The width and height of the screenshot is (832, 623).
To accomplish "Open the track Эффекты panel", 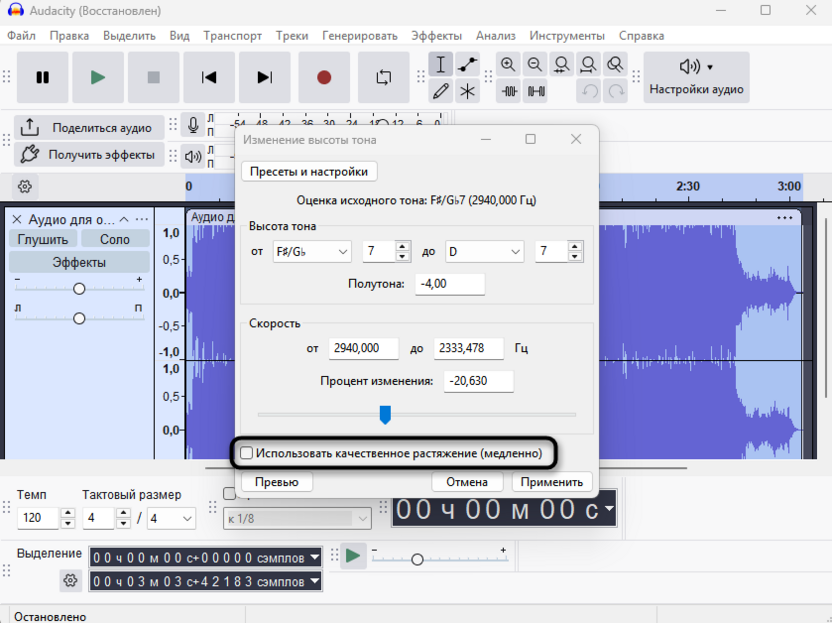I will coord(79,263).
